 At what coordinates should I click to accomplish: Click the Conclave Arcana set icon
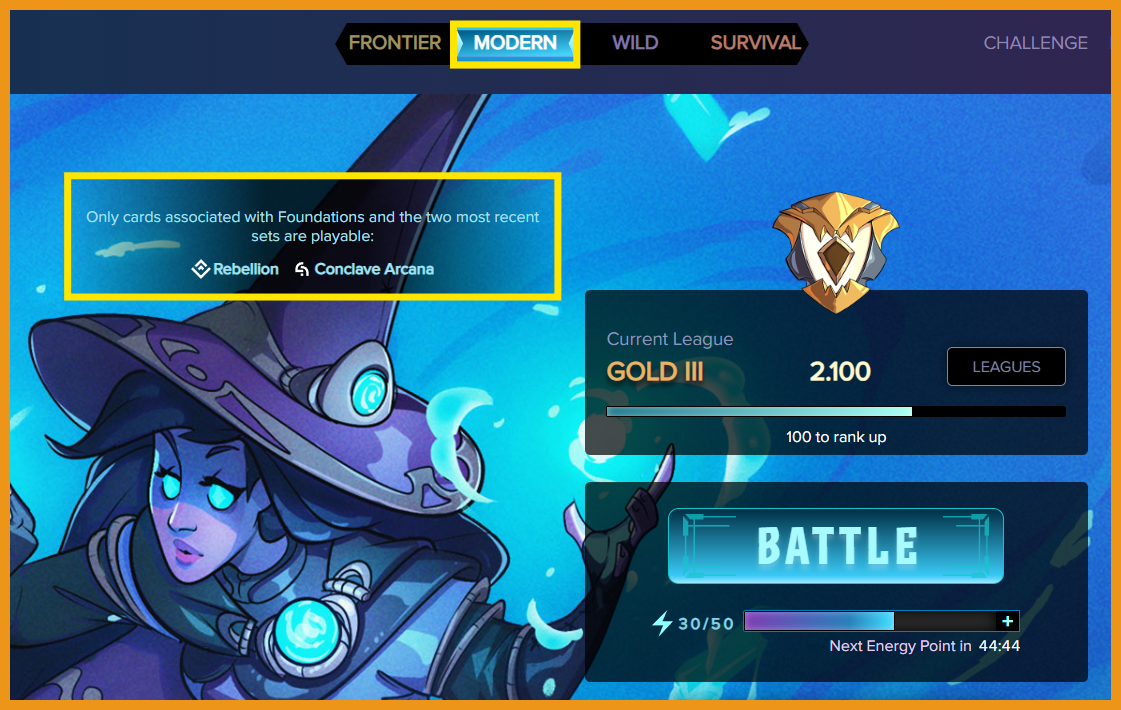pos(302,269)
